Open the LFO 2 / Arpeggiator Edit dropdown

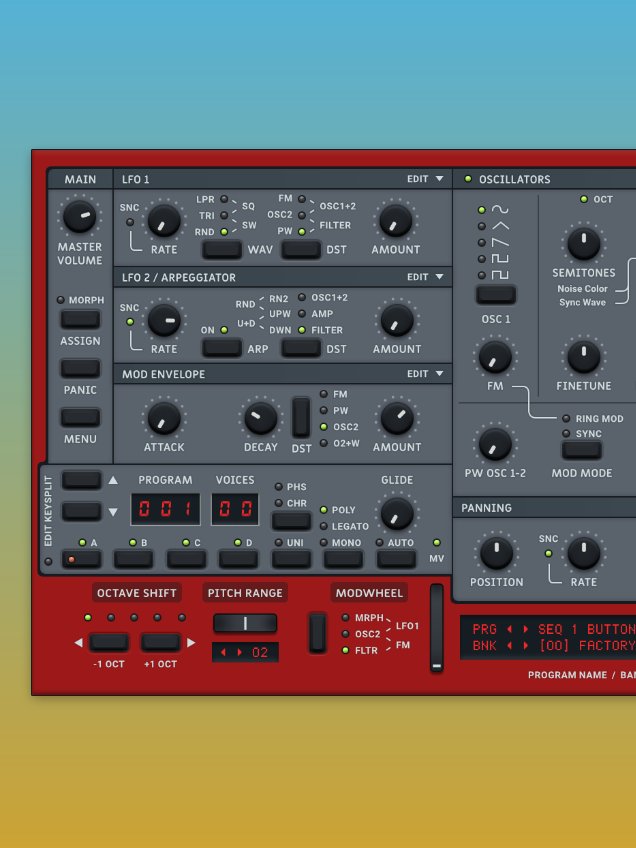coord(425,277)
